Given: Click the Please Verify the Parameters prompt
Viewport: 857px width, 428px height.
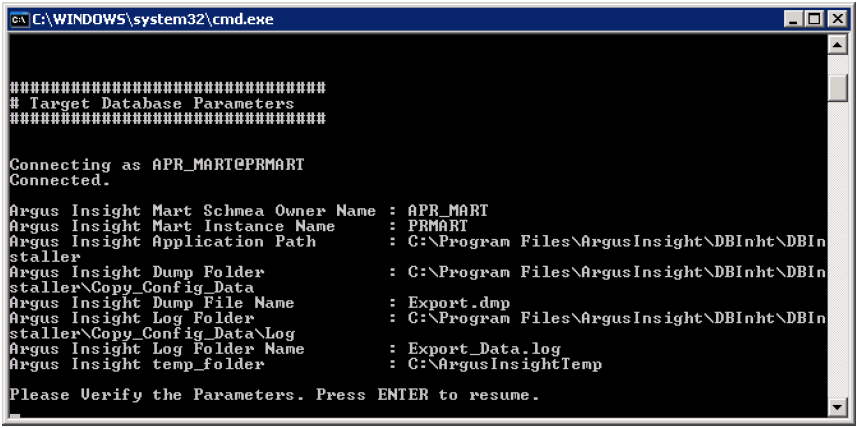Looking at the screenshot, I should coord(274,395).
